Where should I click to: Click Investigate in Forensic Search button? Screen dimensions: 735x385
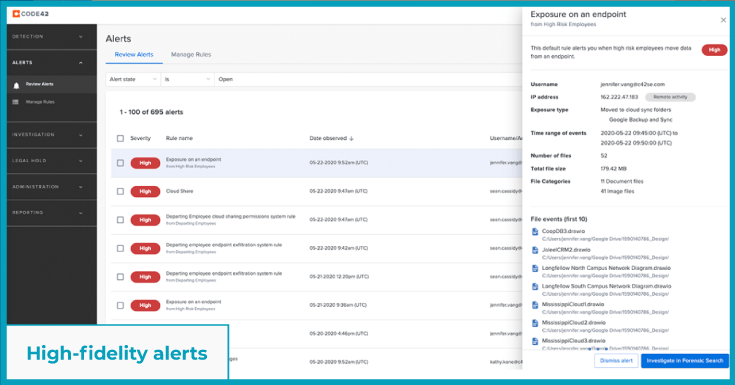click(685, 361)
